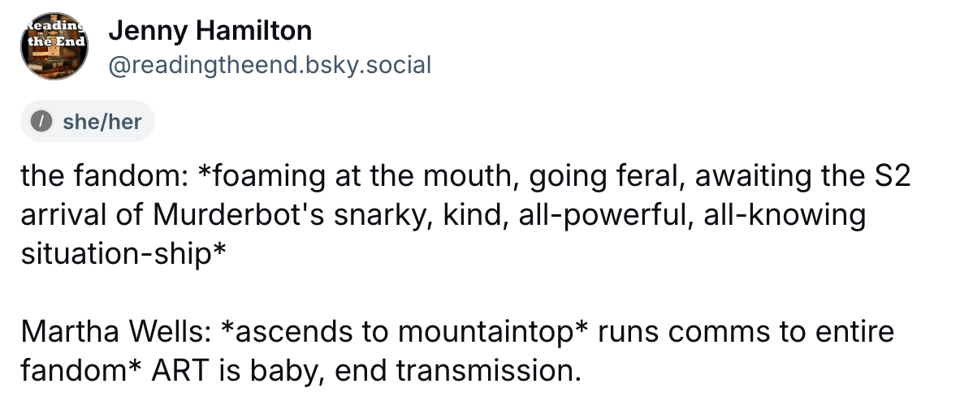Click the info icon in pronoun badge

tap(41, 122)
